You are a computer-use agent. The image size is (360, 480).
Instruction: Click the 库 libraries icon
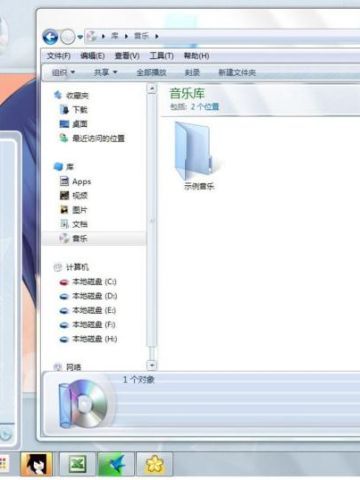(x=58, y=166)
